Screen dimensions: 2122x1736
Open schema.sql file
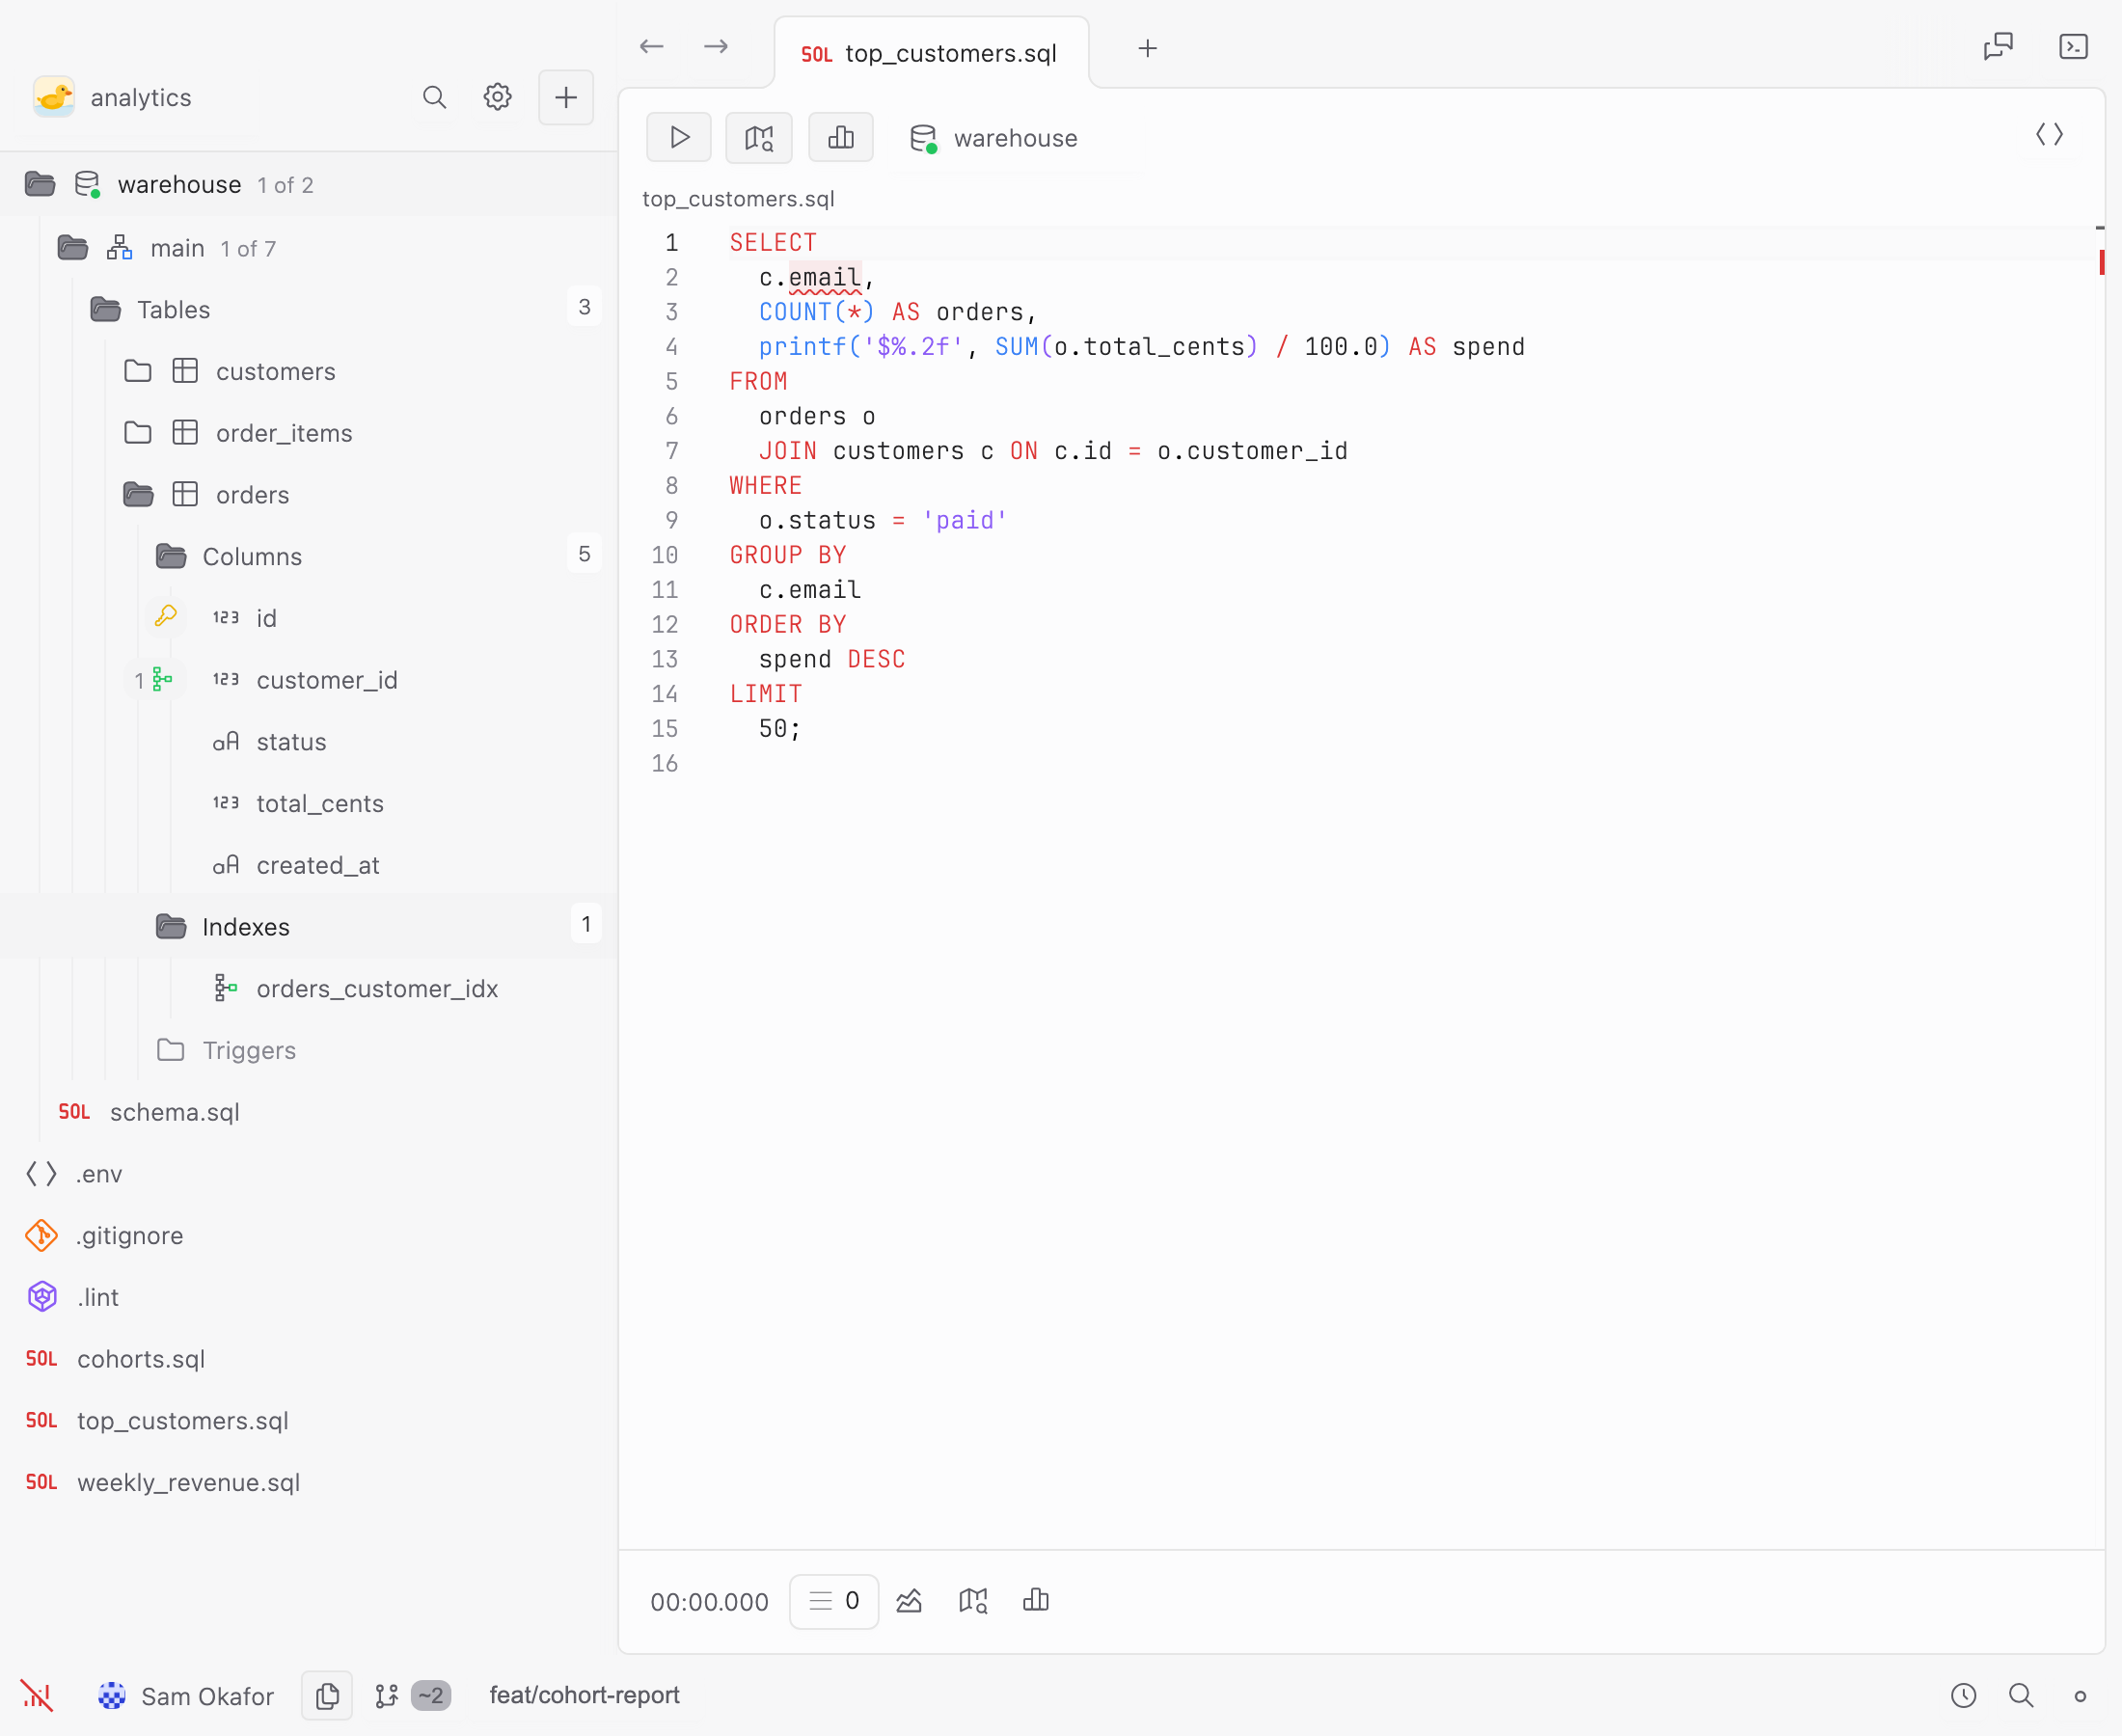(175, 1112)
